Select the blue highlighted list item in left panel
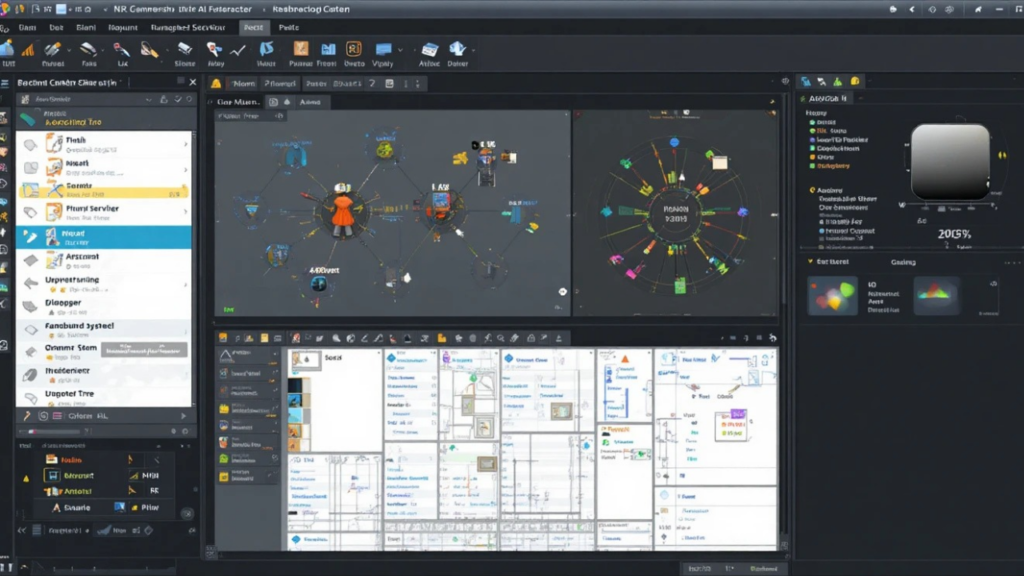 [x=104, y=237]
